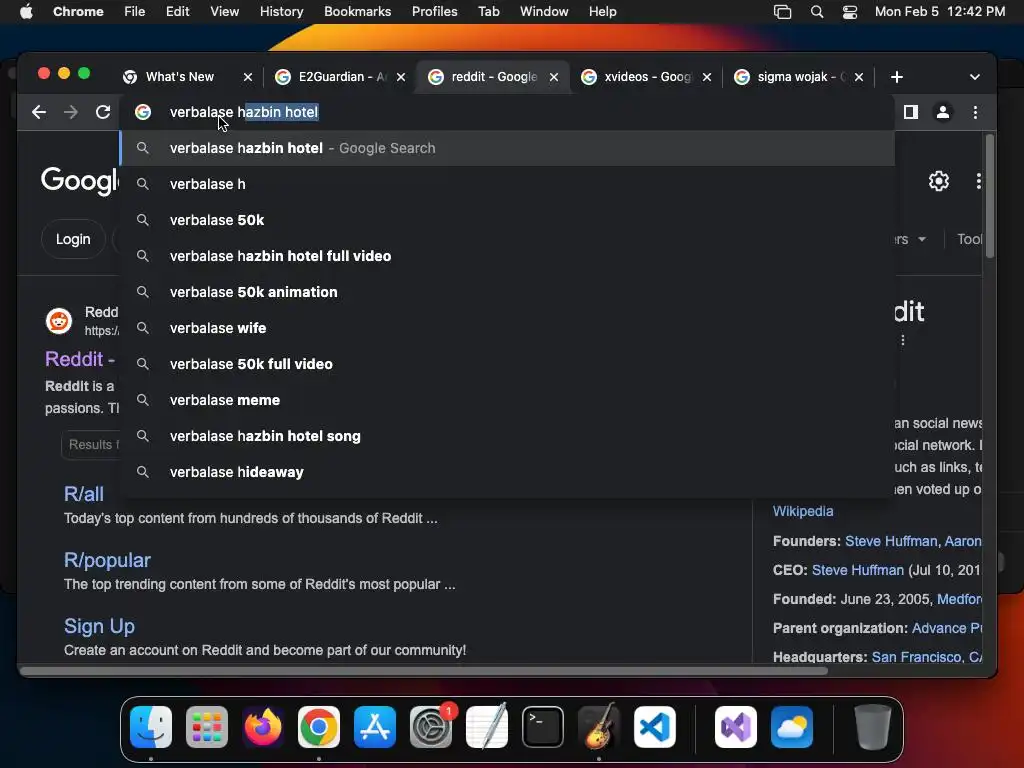This screenshot has height=768, width=1024.
Task: Open the Tab menu in menu bar
Action: click(x=488, y=12)
